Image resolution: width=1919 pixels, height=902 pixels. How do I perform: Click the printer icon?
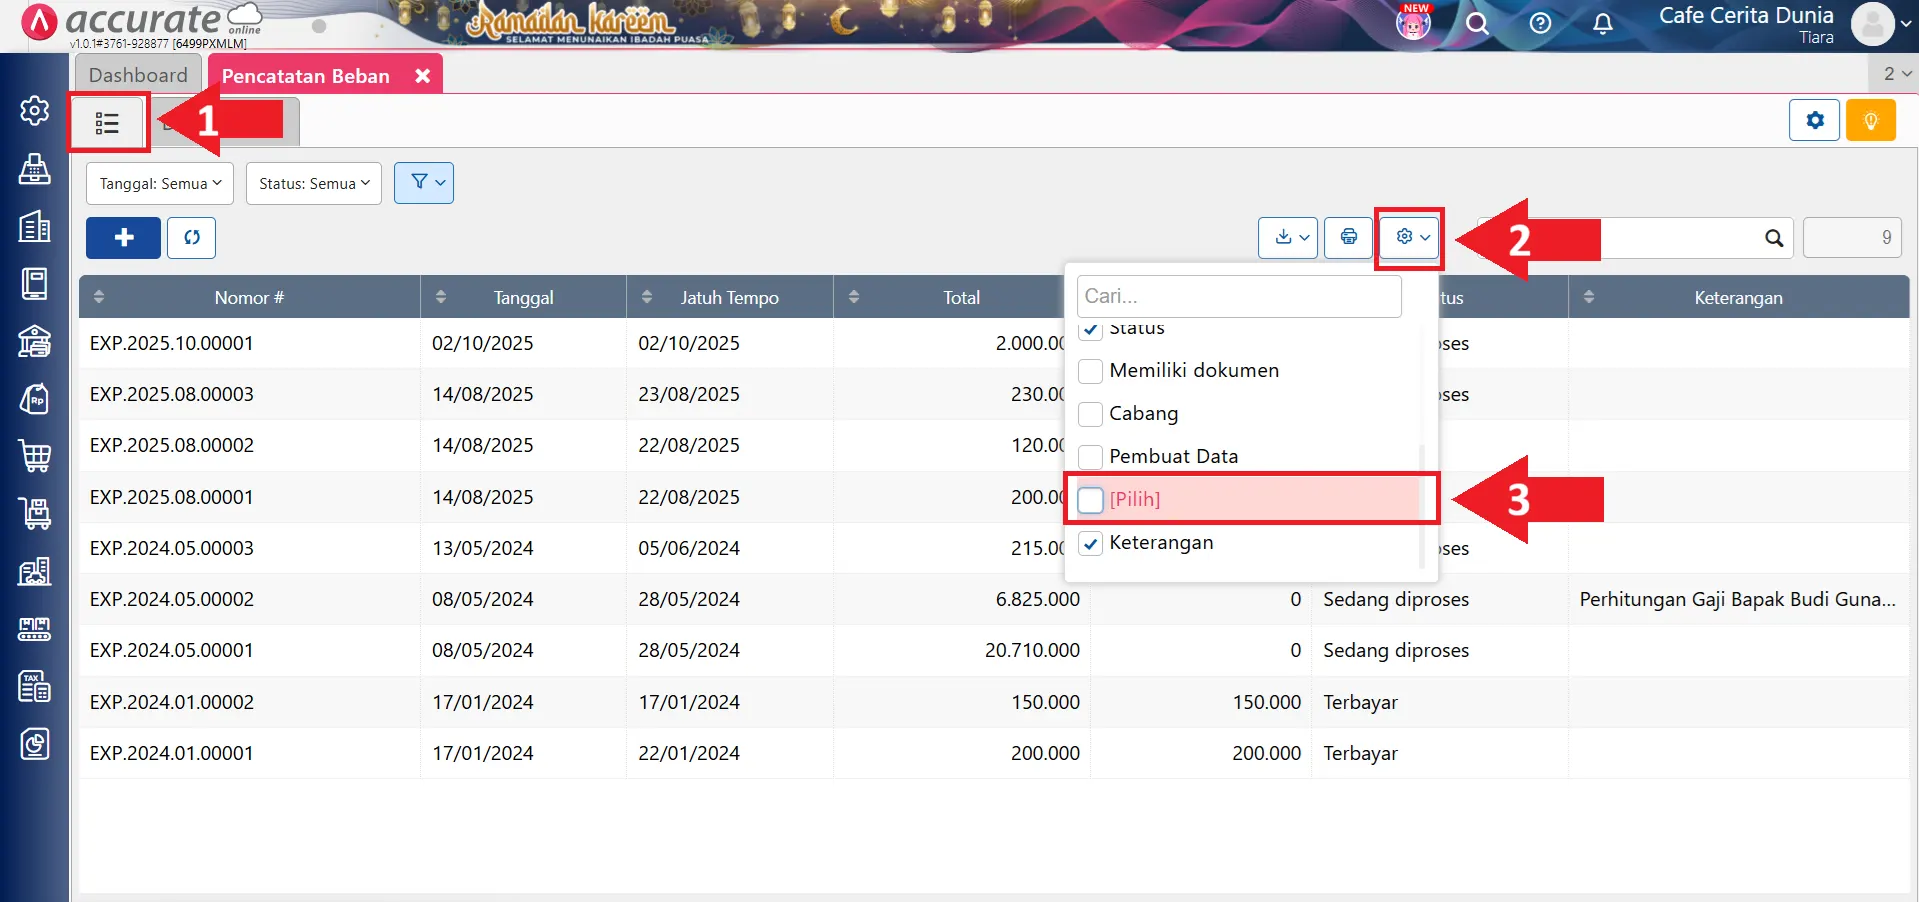click(x=1348, y=238)
